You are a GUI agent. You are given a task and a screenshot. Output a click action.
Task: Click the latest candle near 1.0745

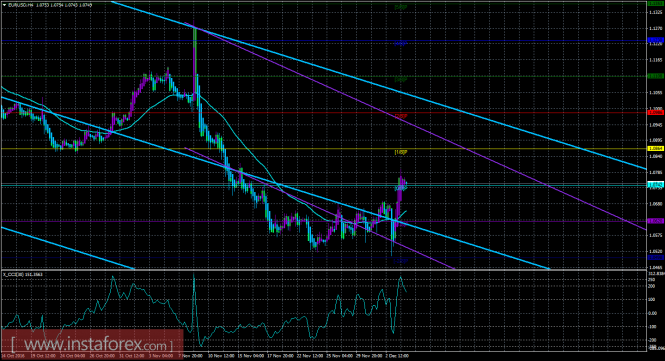point(405,183)
